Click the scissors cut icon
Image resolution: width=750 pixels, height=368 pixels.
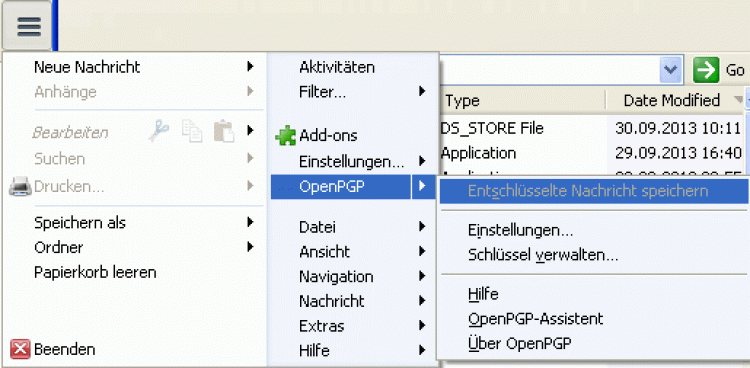pos(158,131)
